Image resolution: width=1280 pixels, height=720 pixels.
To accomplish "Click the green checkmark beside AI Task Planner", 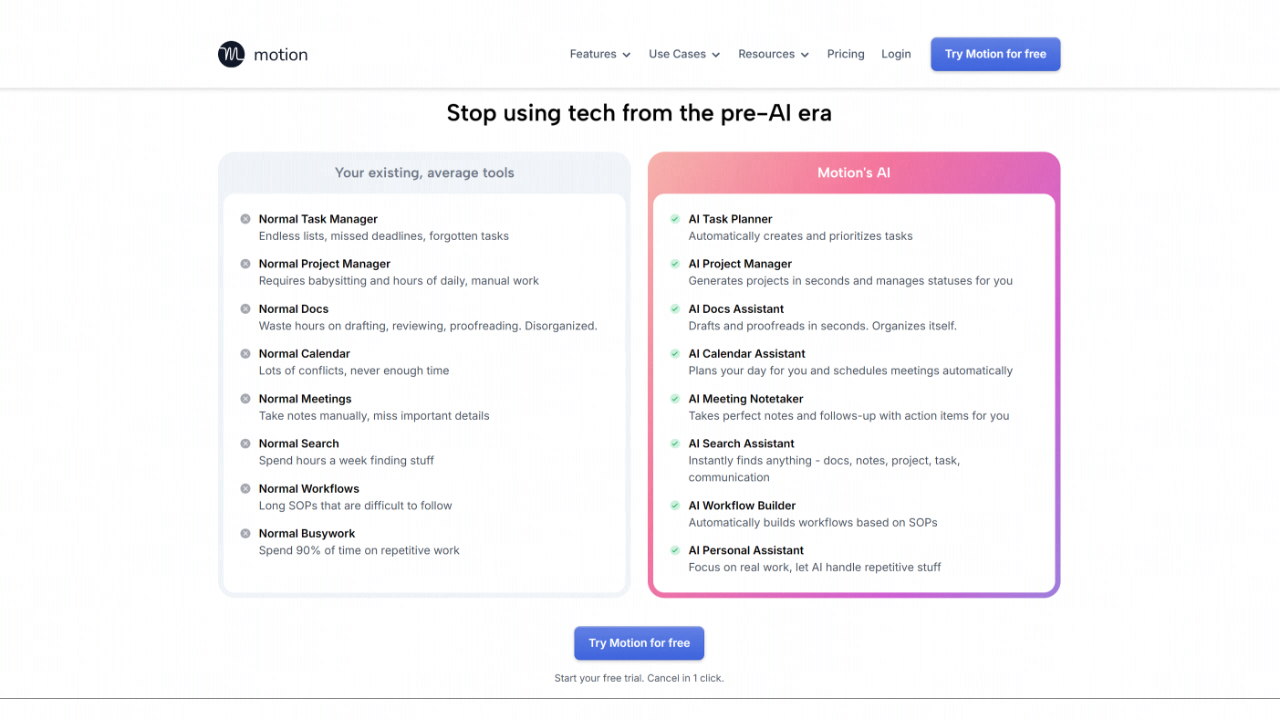I will click(675, 219).
